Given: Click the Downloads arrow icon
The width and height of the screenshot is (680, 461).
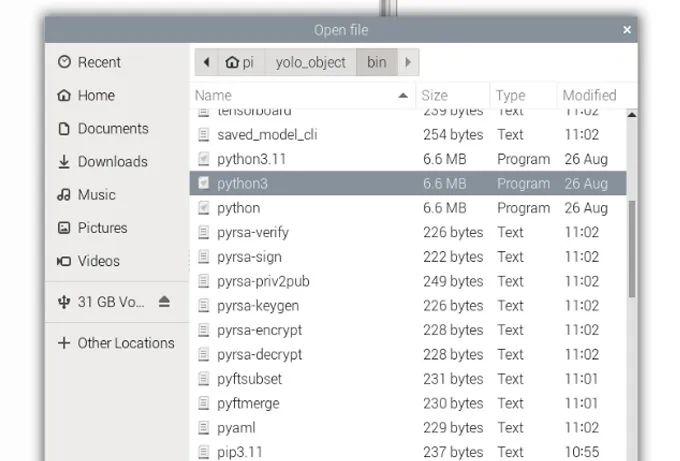Looking at the screenshot, I should point(64,162).
